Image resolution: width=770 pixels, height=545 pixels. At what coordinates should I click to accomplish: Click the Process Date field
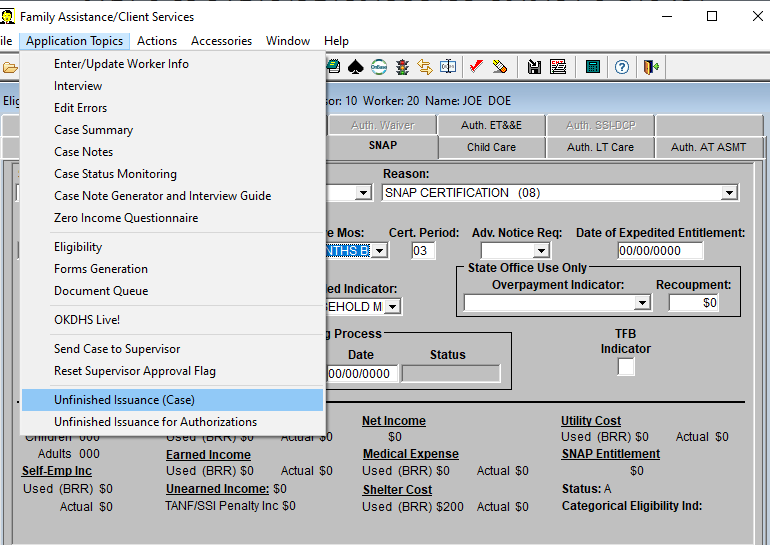point(361,374)
